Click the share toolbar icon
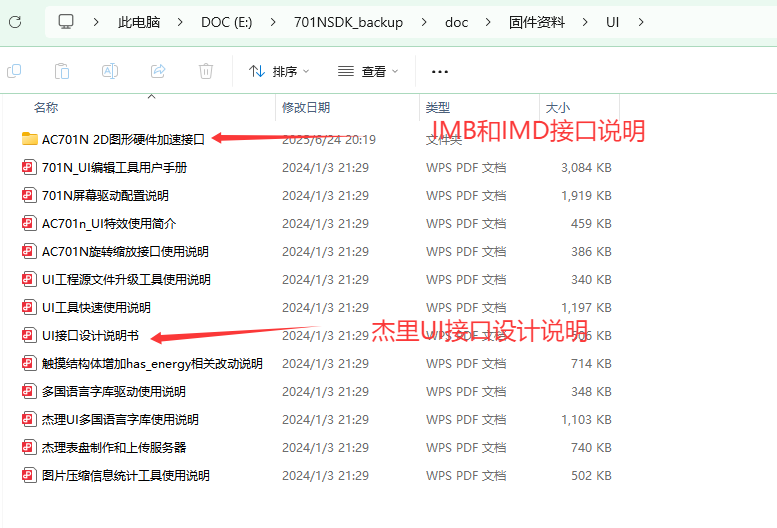 coord(158,71)
